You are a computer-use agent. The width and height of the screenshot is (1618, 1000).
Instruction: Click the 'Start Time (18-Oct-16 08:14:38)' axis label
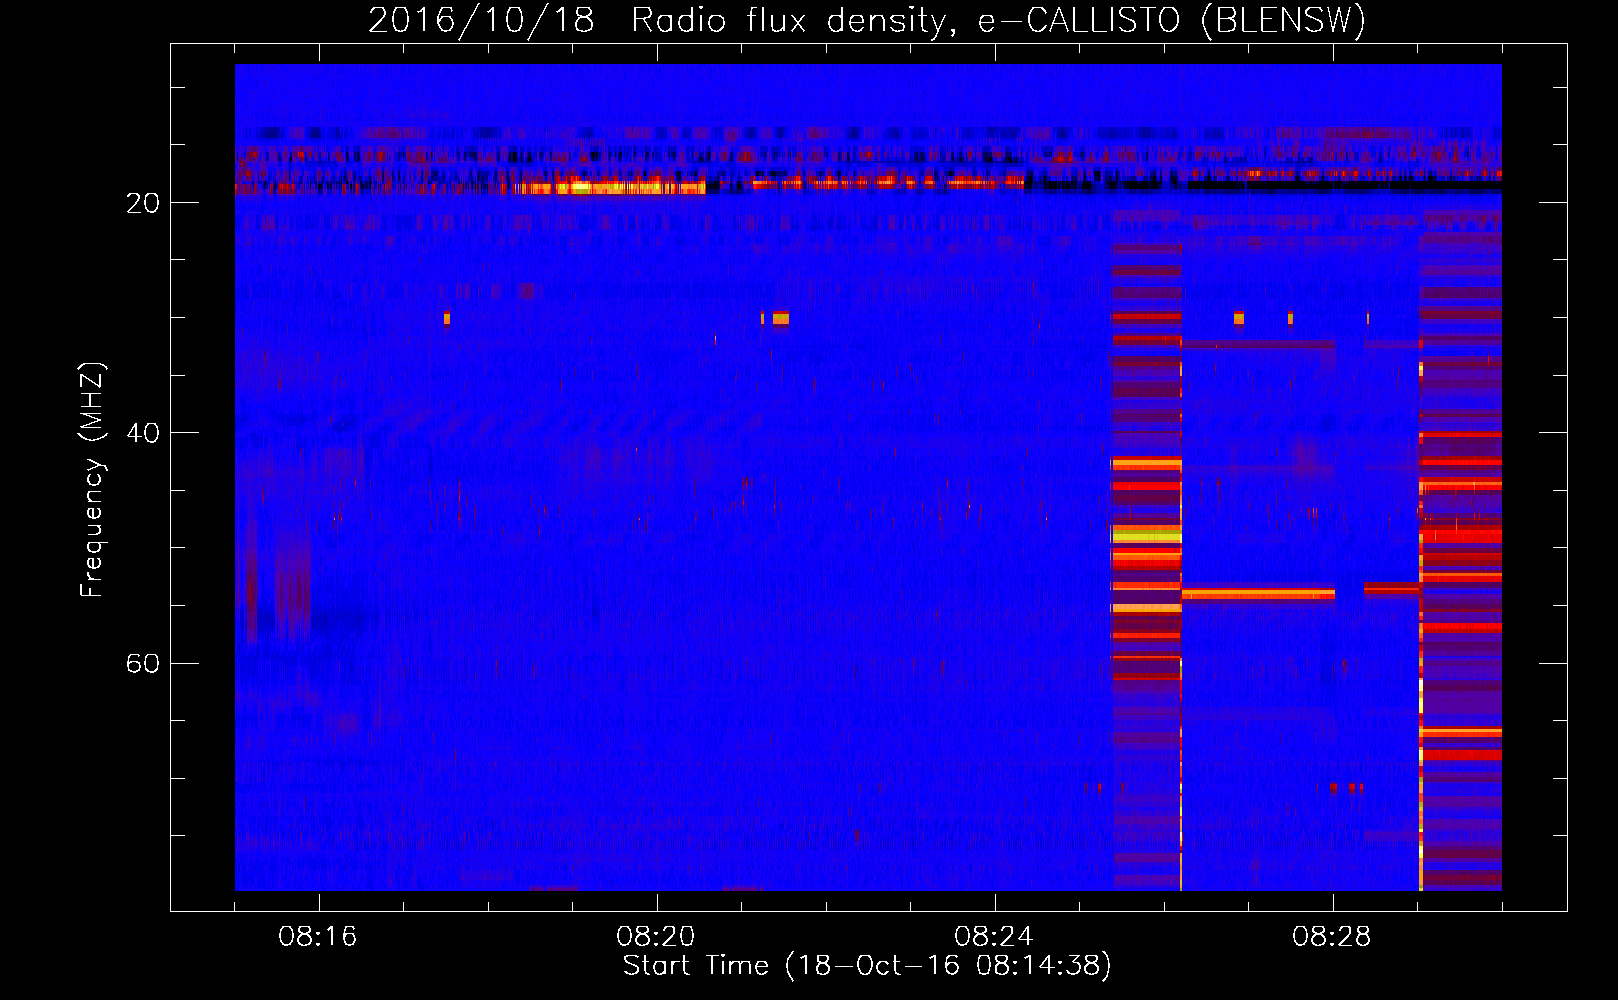pyautogui.click(x=867, y=966)
